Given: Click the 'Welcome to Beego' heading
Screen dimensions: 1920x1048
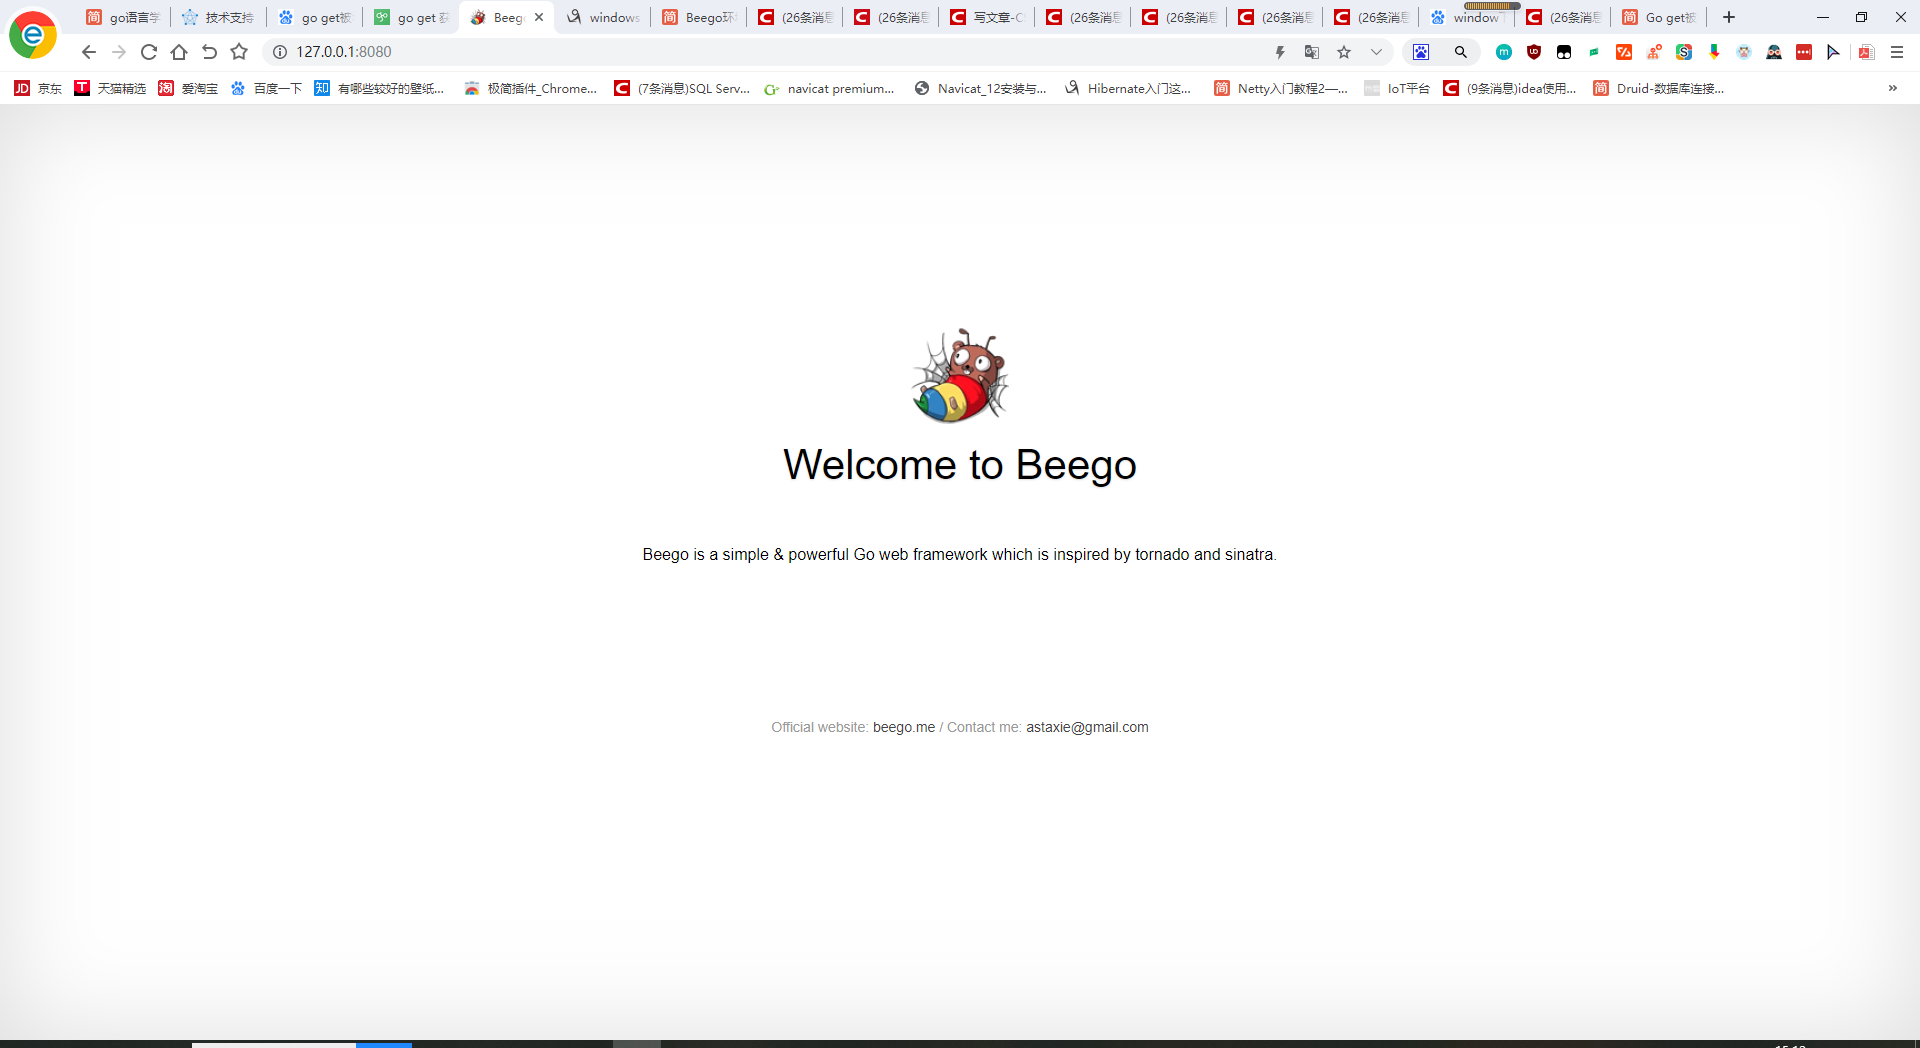Looking at the screenshot, I should point(960,465).
